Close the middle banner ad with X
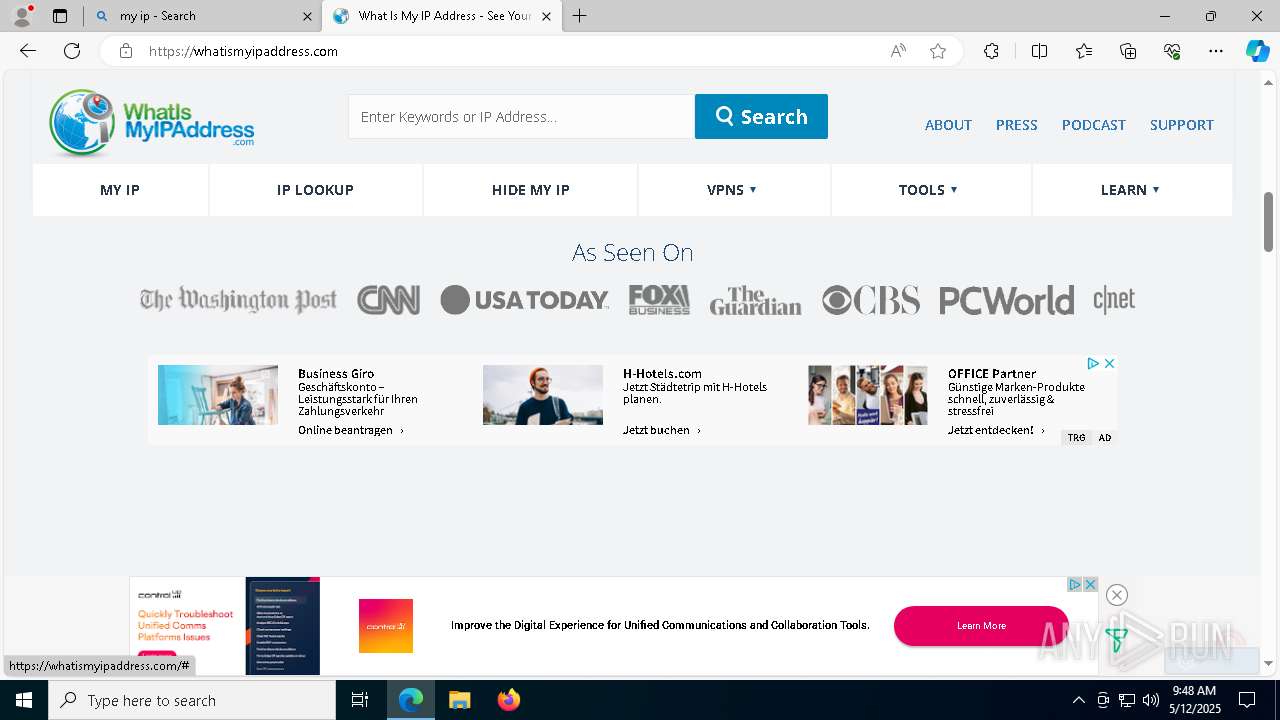This screenshot has width=1280, height=720. (x=1109, y=364)
